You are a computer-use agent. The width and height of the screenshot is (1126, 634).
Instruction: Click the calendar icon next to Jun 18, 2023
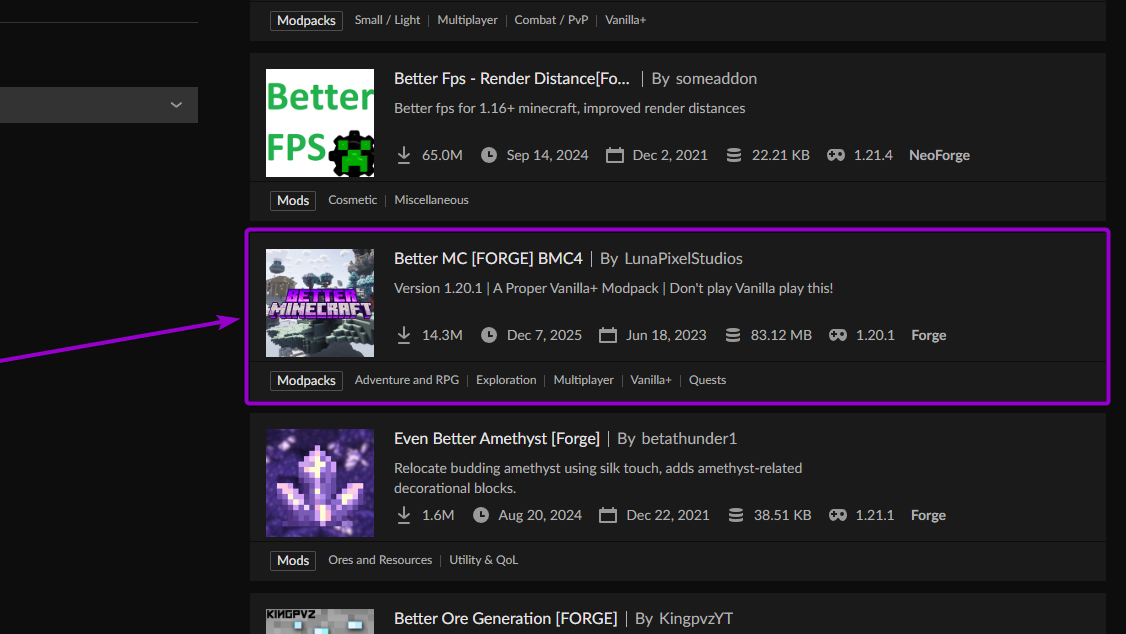click(x=608, y=335)
